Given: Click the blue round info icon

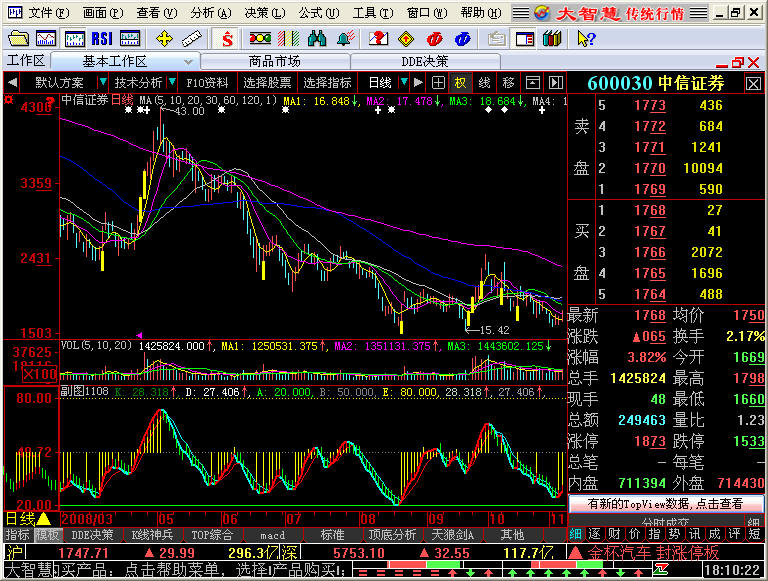Looking at the screenshot, I should (x=462, y=38).
